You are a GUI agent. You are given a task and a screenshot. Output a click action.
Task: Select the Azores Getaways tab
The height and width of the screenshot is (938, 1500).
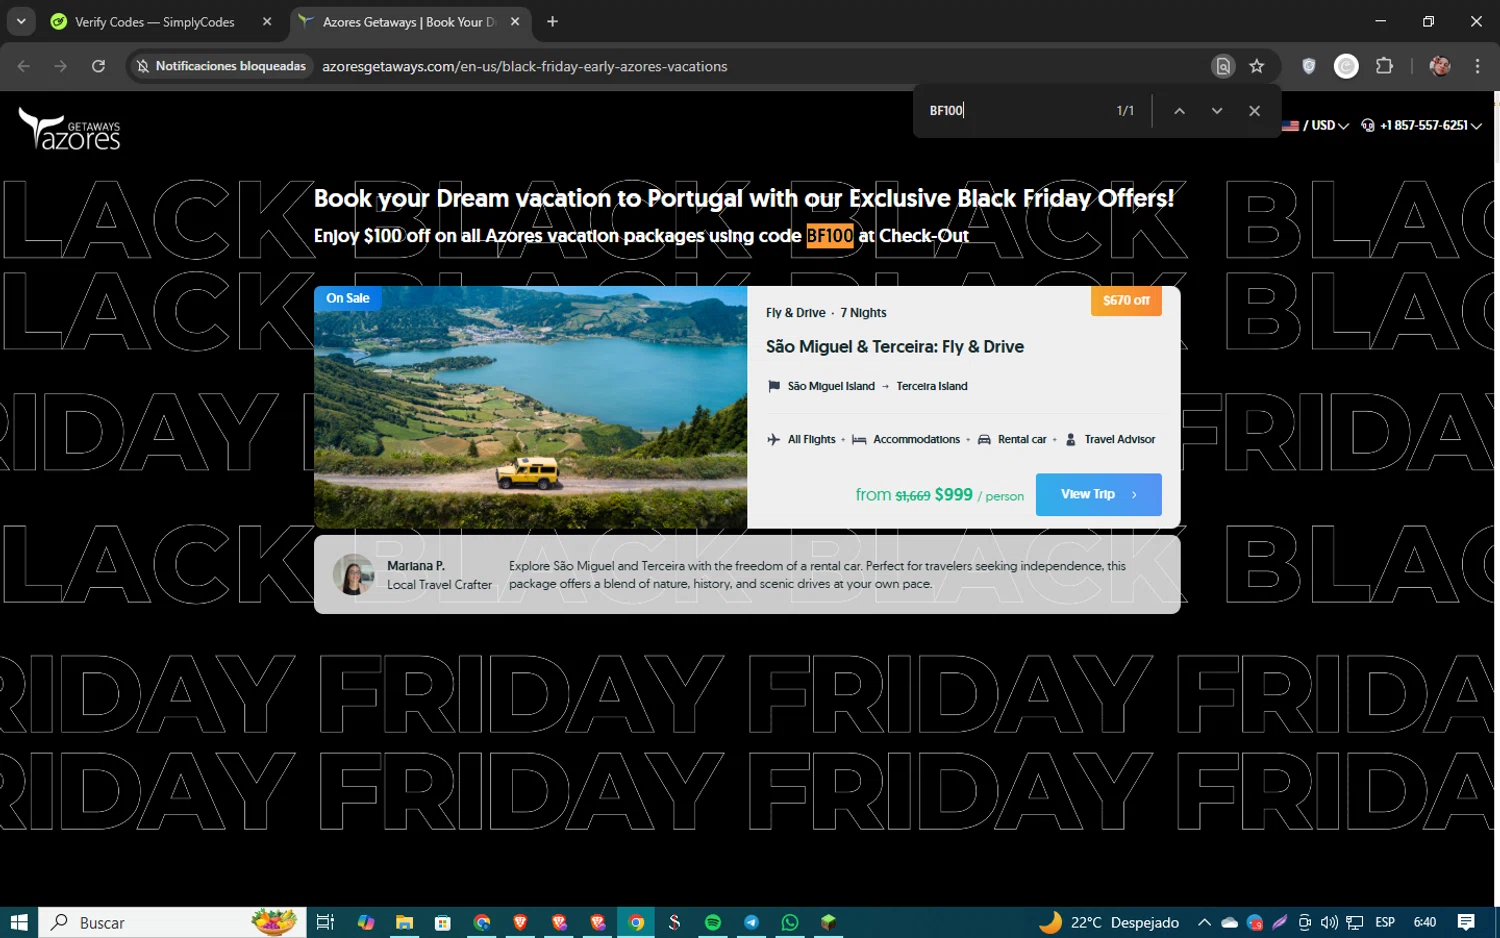[410, 22]
